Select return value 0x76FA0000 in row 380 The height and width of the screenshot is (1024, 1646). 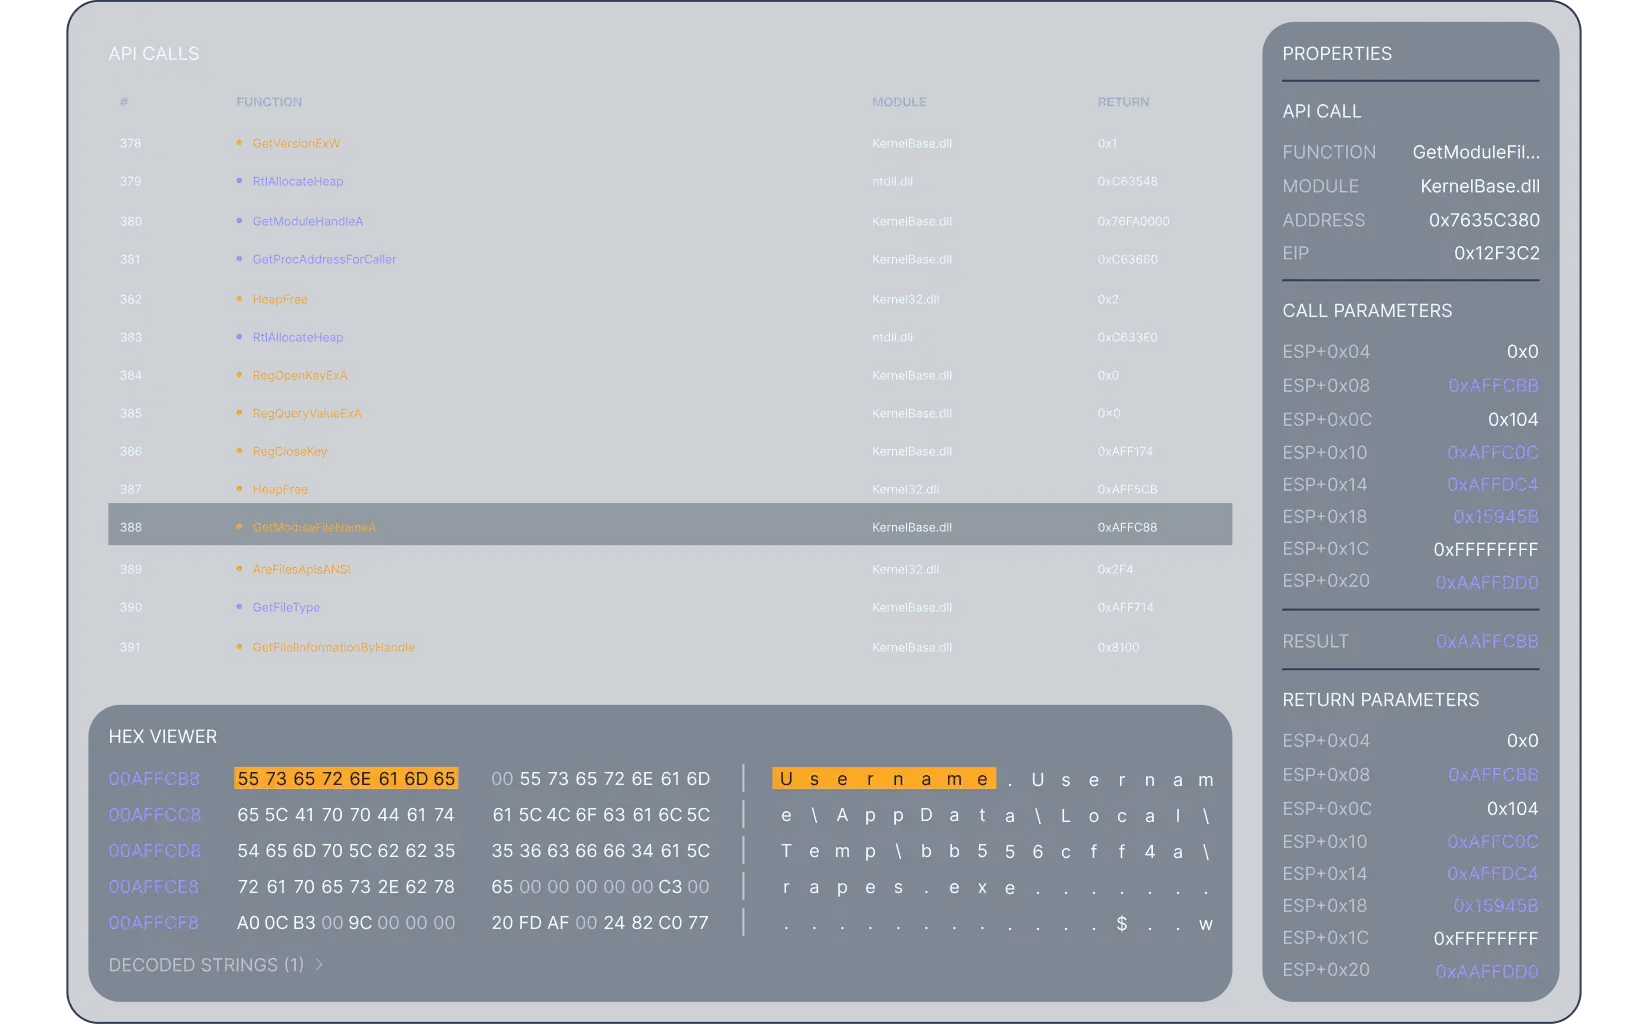[x=1133, y=221]
